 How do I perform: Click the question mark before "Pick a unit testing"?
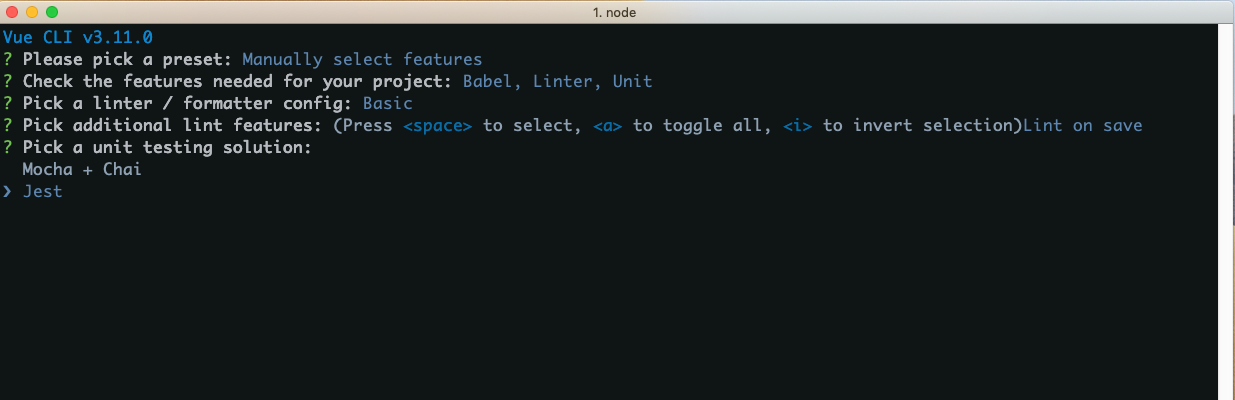(8, 148)
